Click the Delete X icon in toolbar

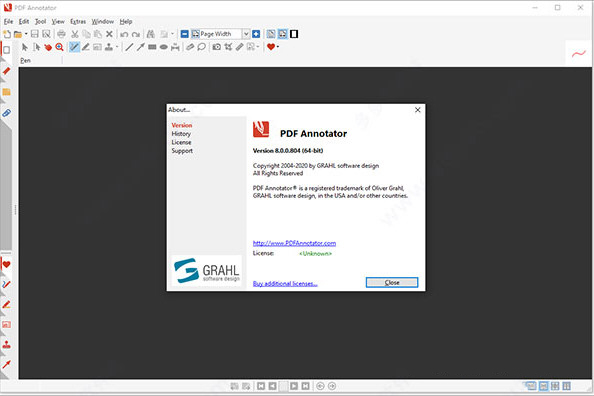click(x=109, y=34)
